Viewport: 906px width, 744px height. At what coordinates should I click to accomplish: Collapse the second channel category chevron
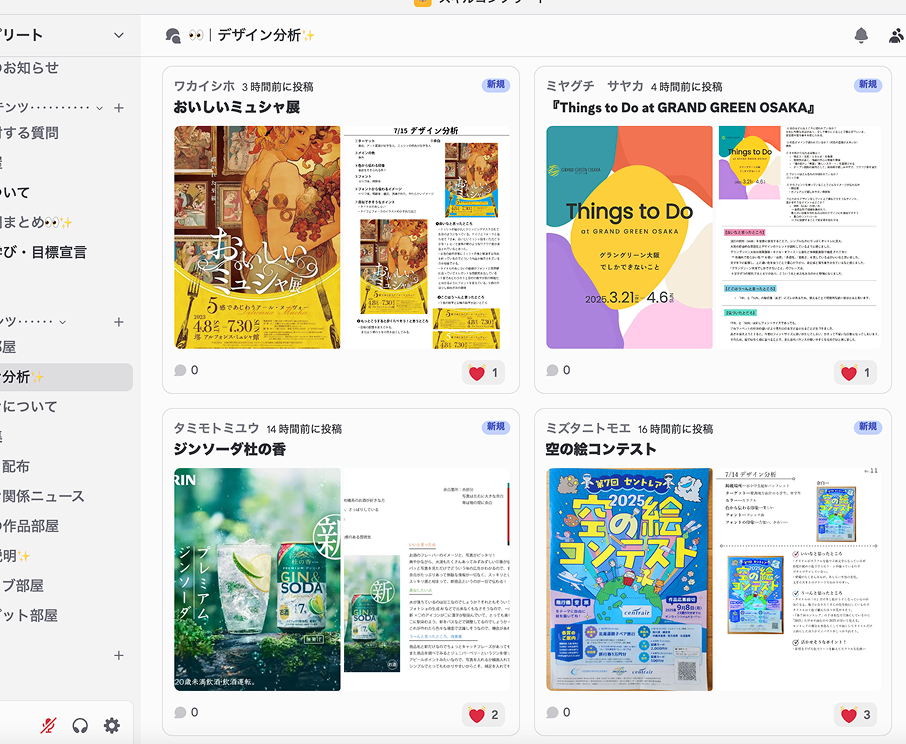pyautogui.click(x=63, y=322)
